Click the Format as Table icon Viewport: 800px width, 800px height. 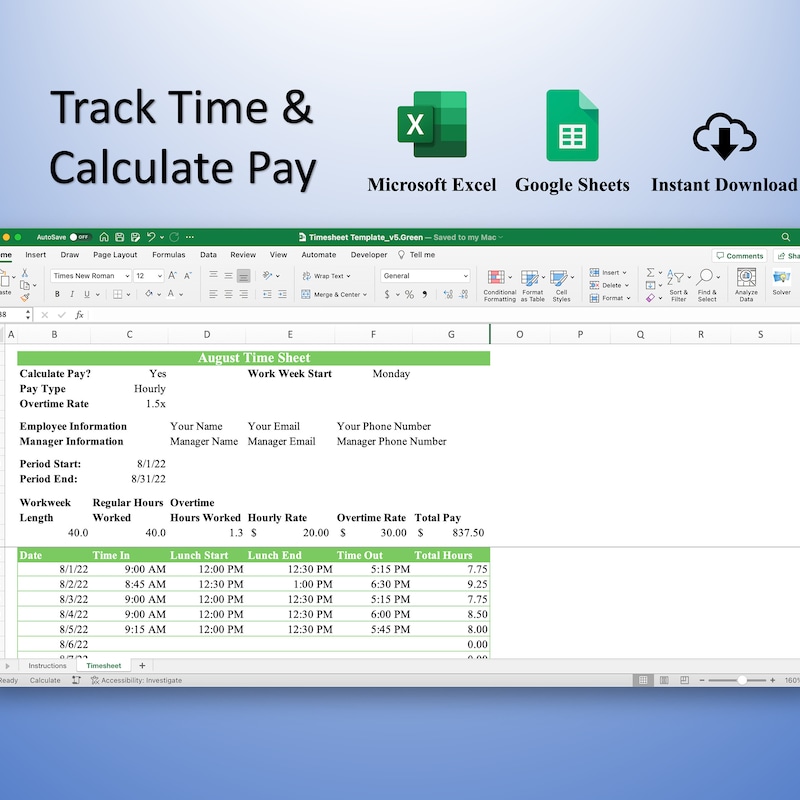point(529,278)
